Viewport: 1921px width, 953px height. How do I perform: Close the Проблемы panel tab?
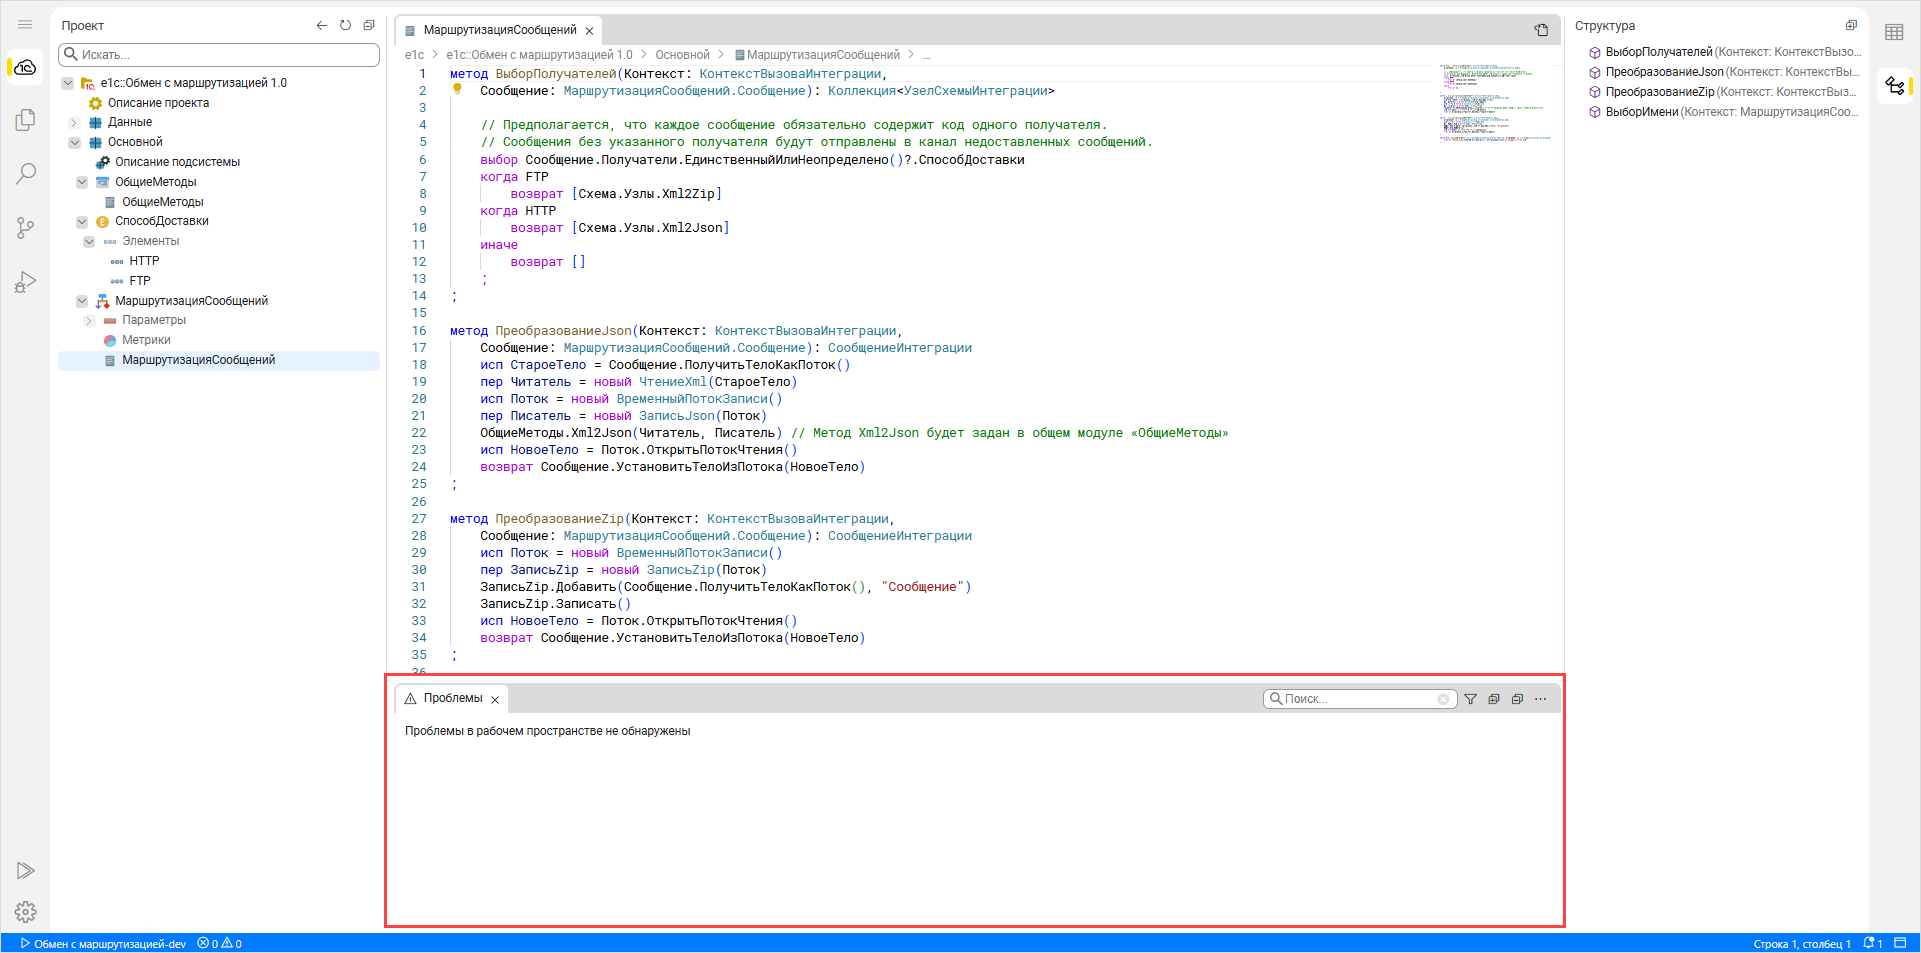point(495,700)
